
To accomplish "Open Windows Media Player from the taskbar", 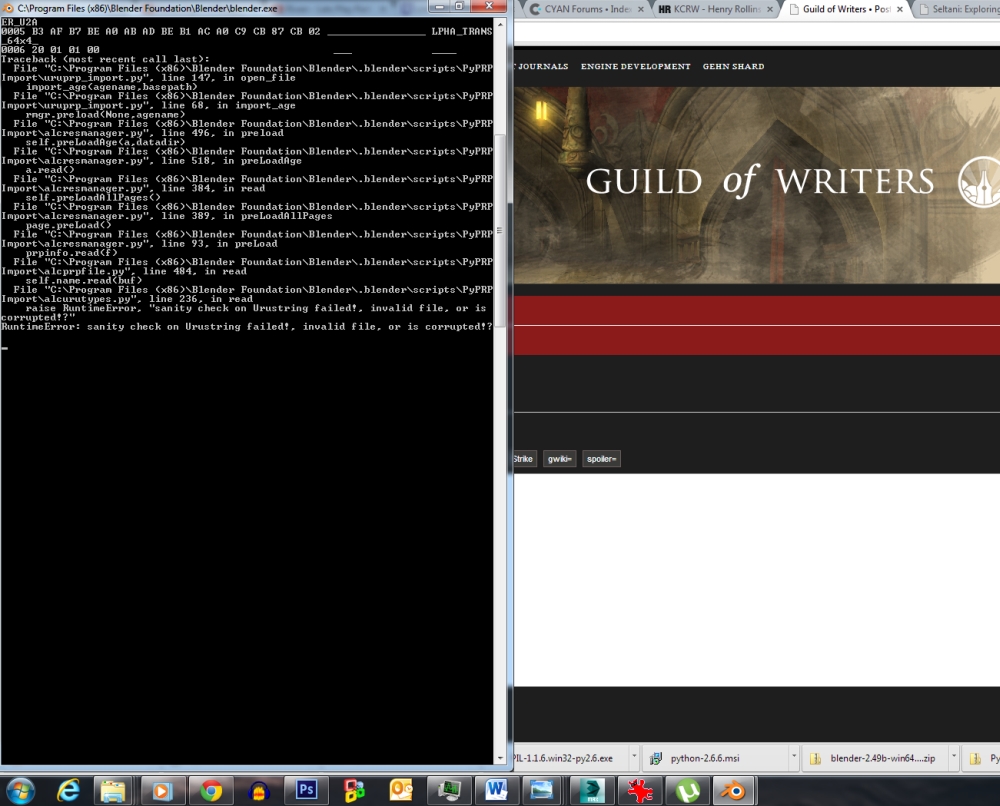I will (x=162, y=791).
